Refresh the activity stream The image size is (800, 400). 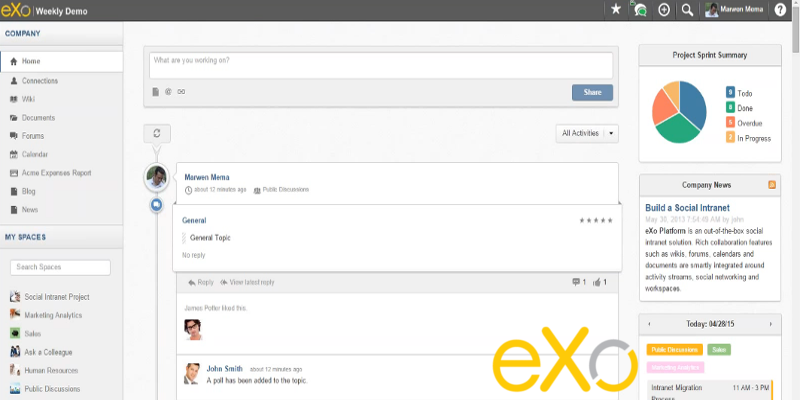[157, 133]
